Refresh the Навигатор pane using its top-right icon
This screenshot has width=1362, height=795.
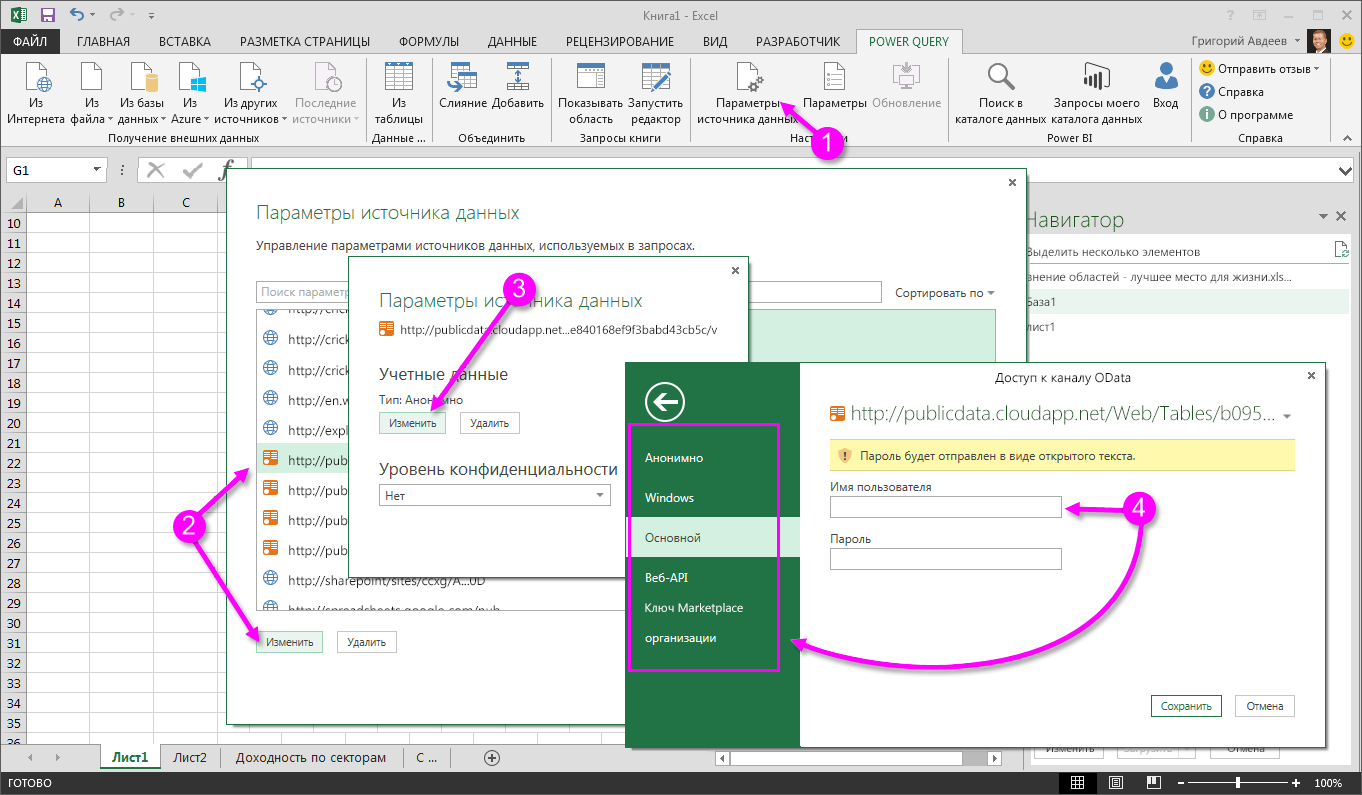click(x=1341, y=250)
